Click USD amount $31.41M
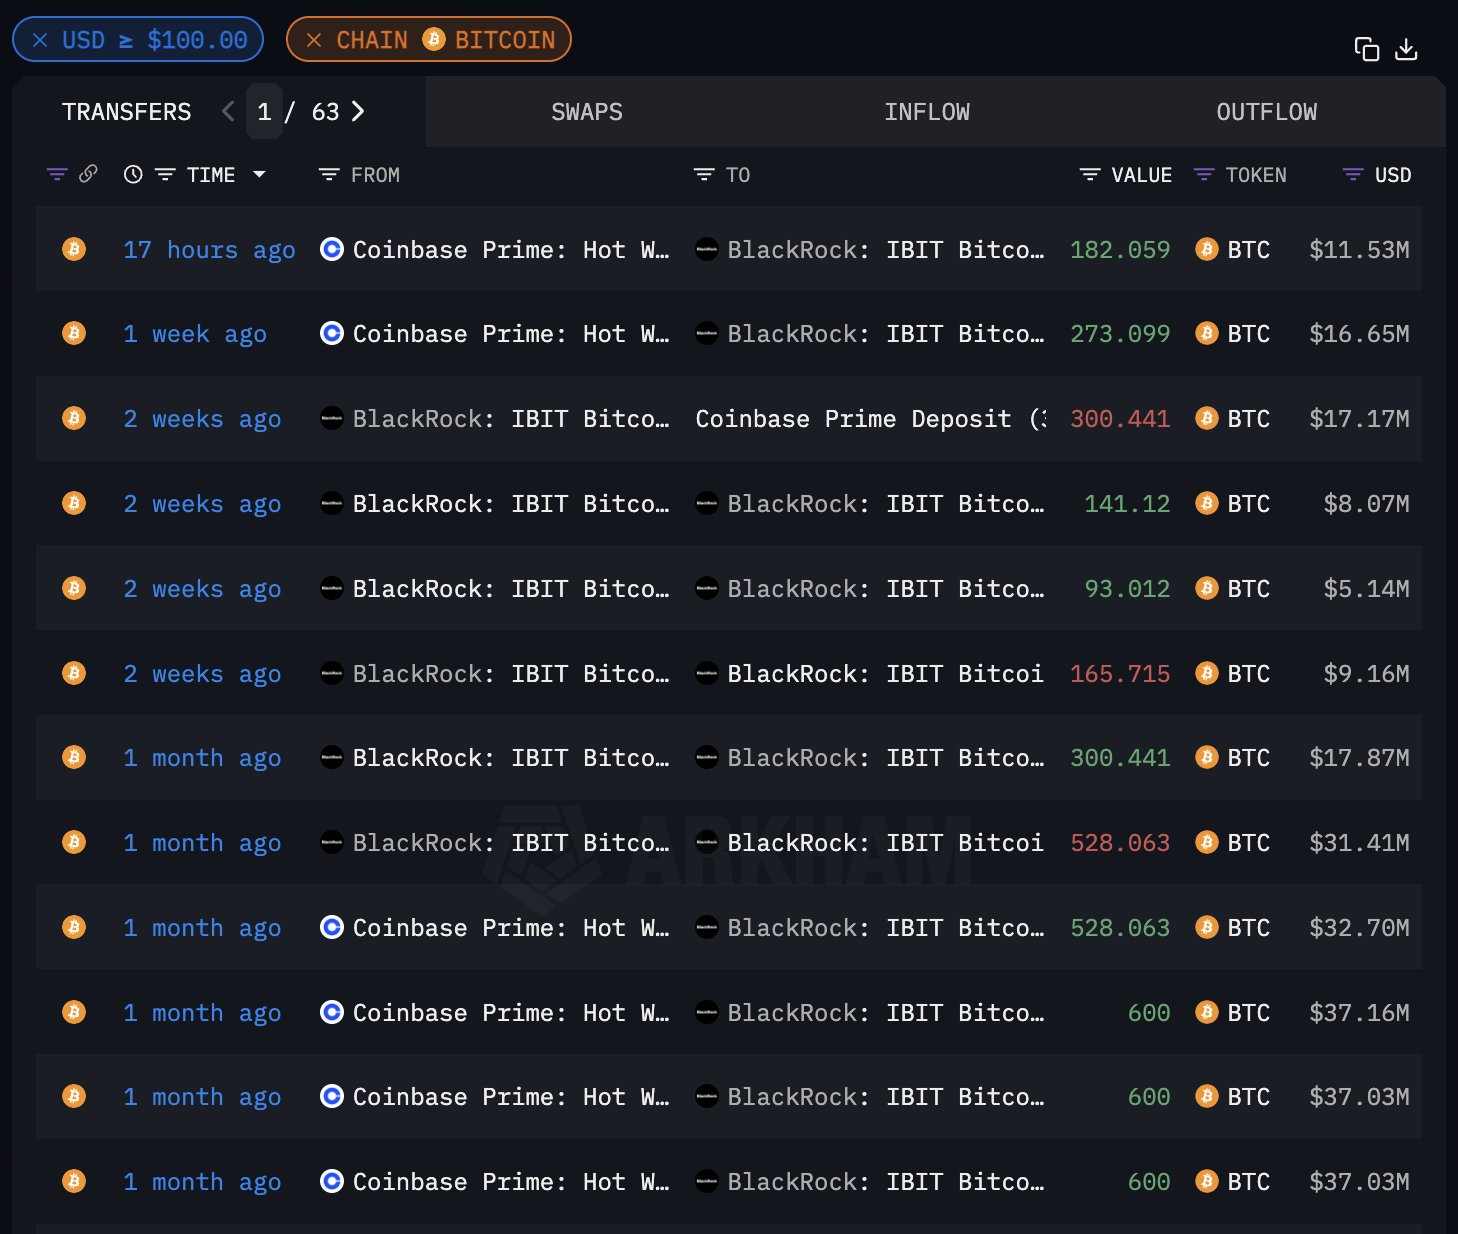This screenshot has width=1458, height=1234. [1359, 843]
